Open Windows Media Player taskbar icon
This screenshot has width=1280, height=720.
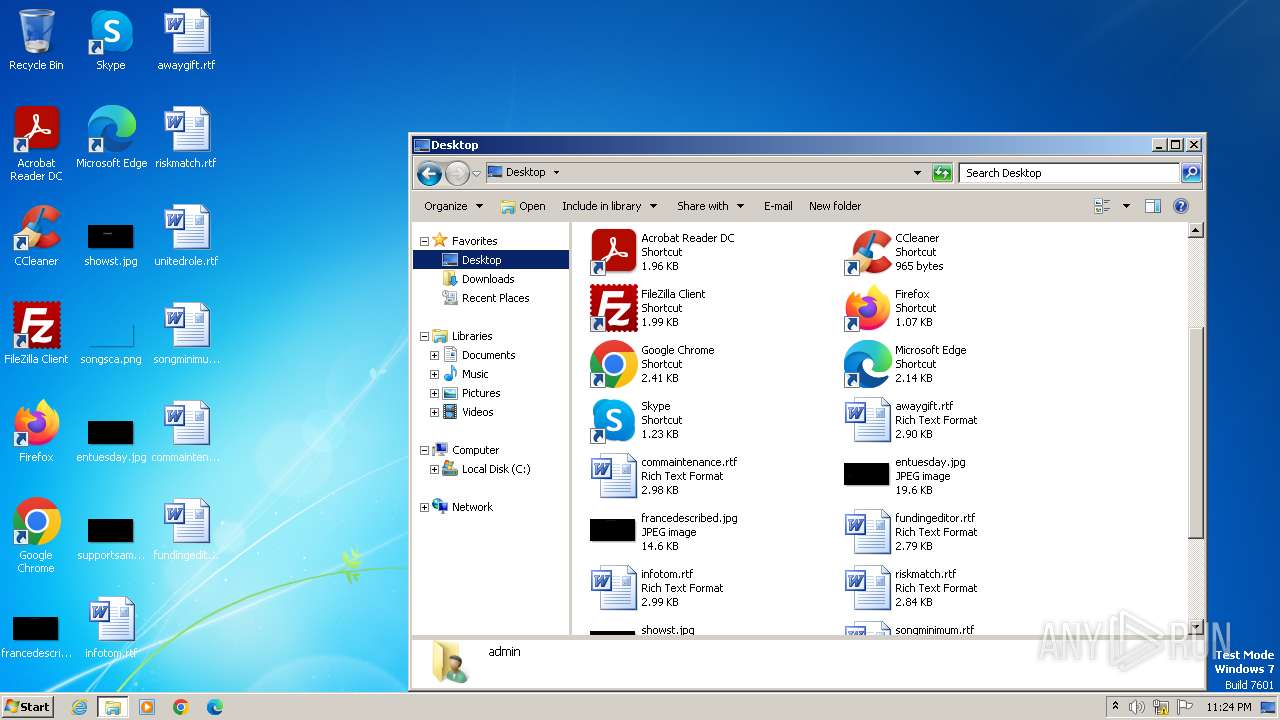pyautogui.click(x=147, y=707)
